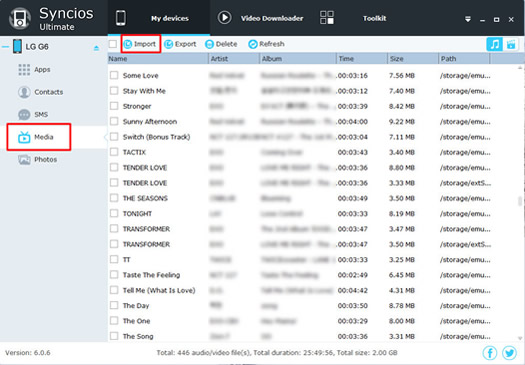Sort by the Time column header
Viewport: 525px width, 365px height.
click(x=362, y=59)
